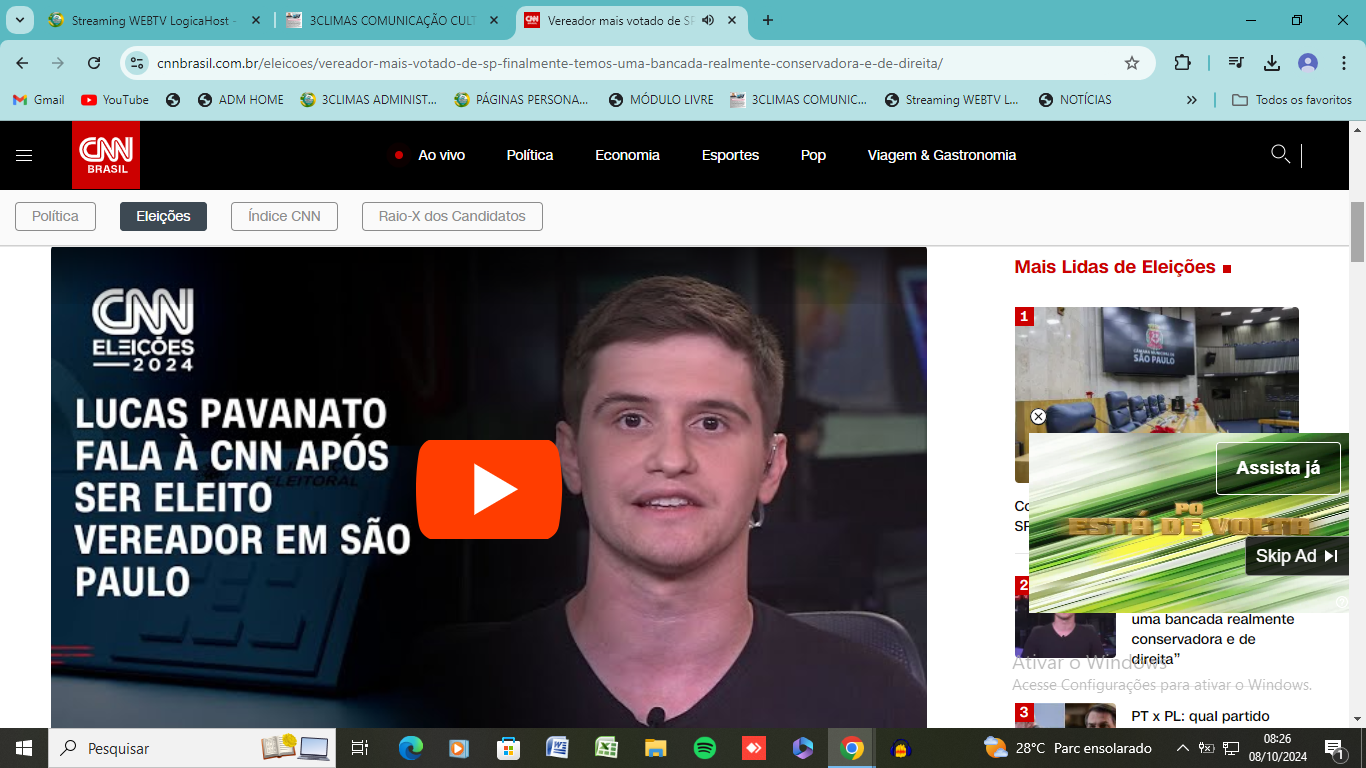Open the YouTube bookmark
This screenshot has height=768, width=1366.
point(115,100)
